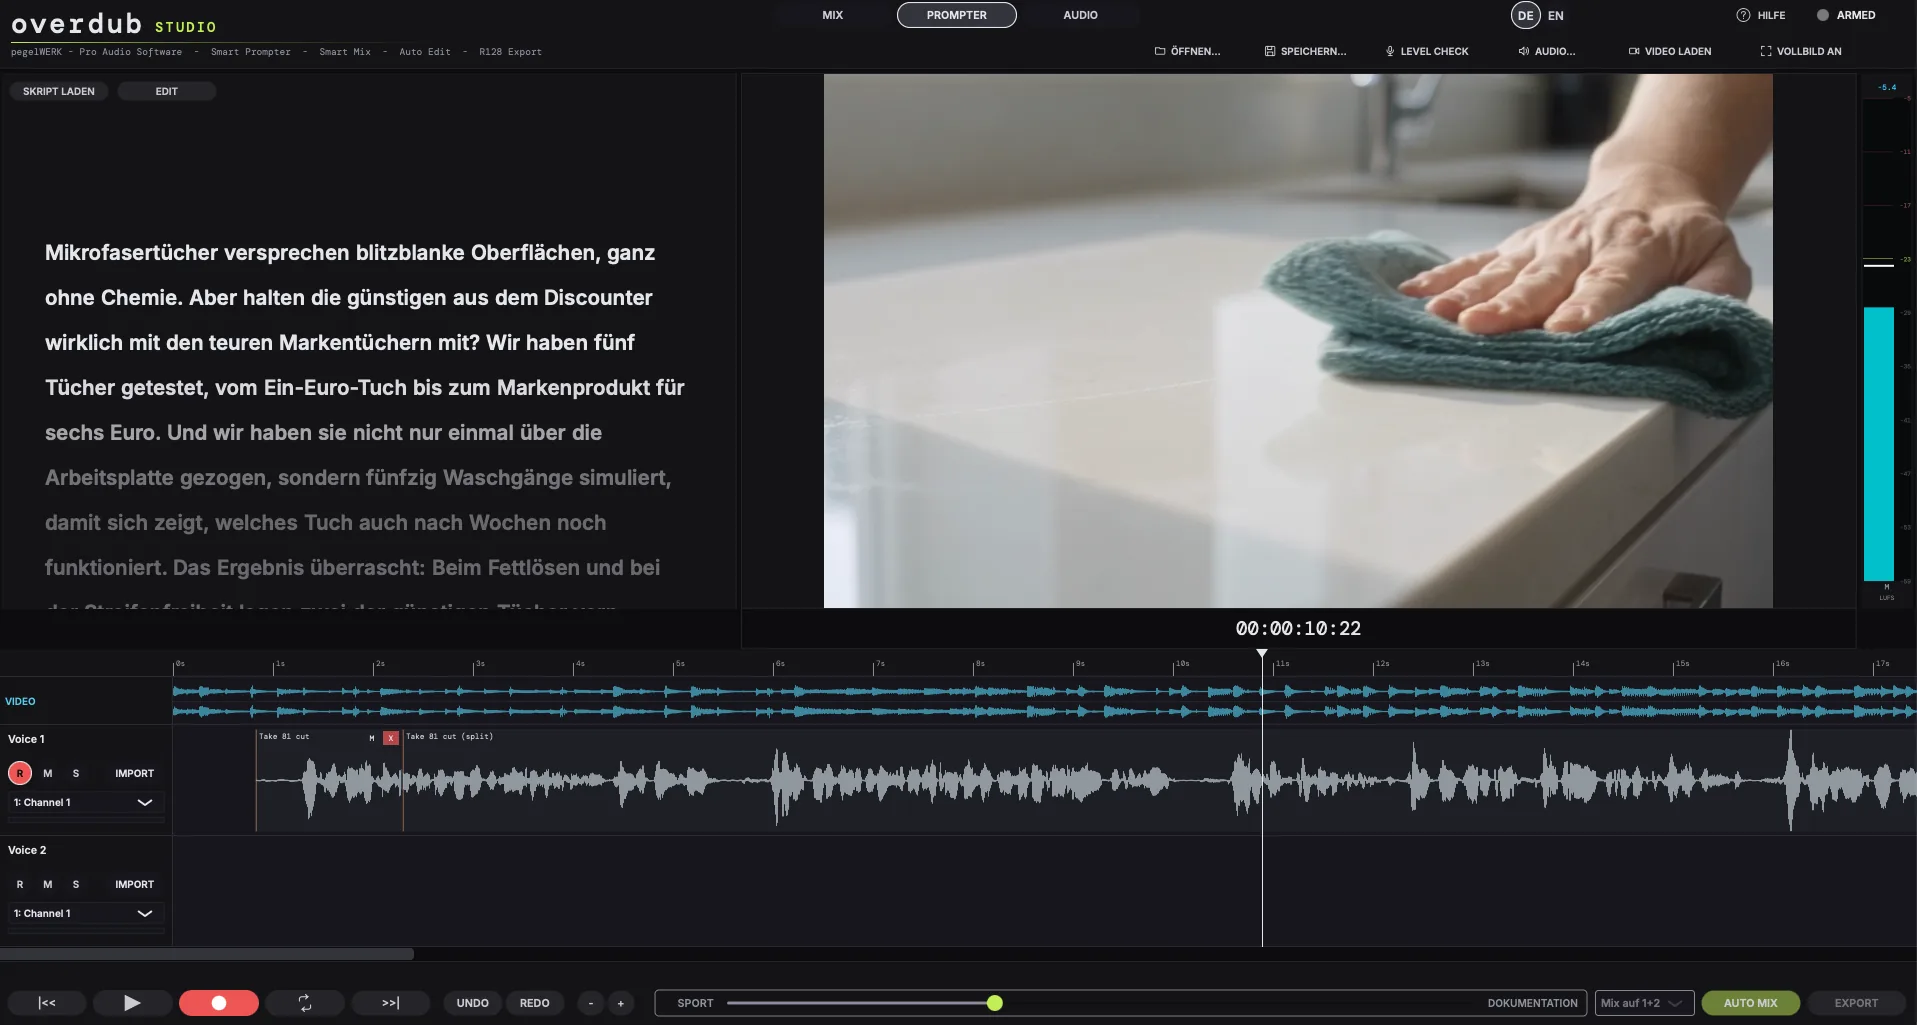Switch language to EN
1917x1025 pixels.
1556,15
